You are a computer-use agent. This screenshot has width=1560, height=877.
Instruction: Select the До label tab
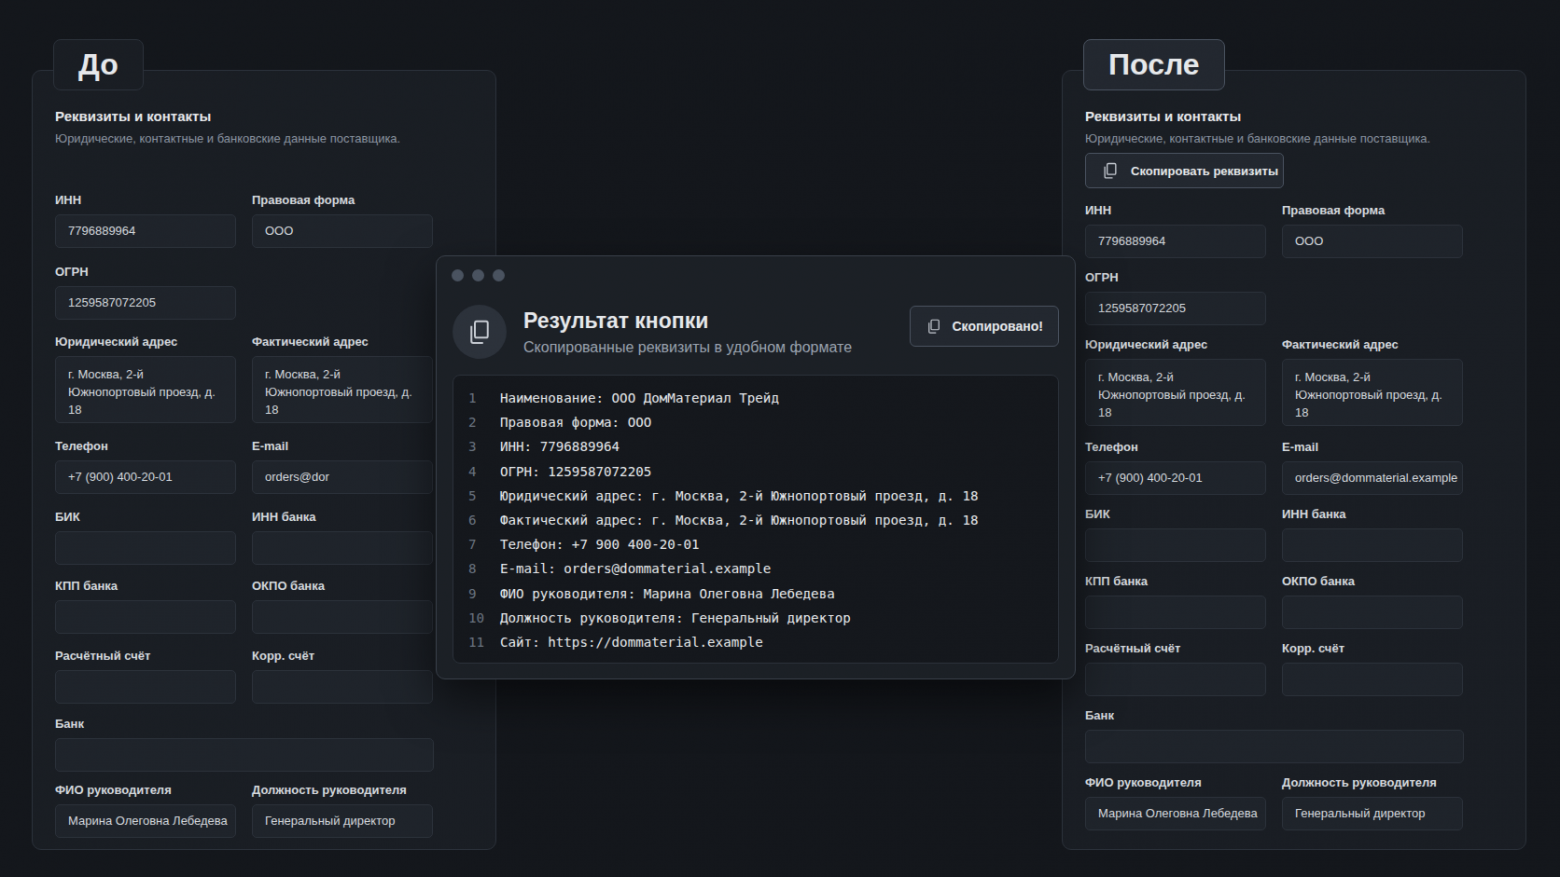98,65
